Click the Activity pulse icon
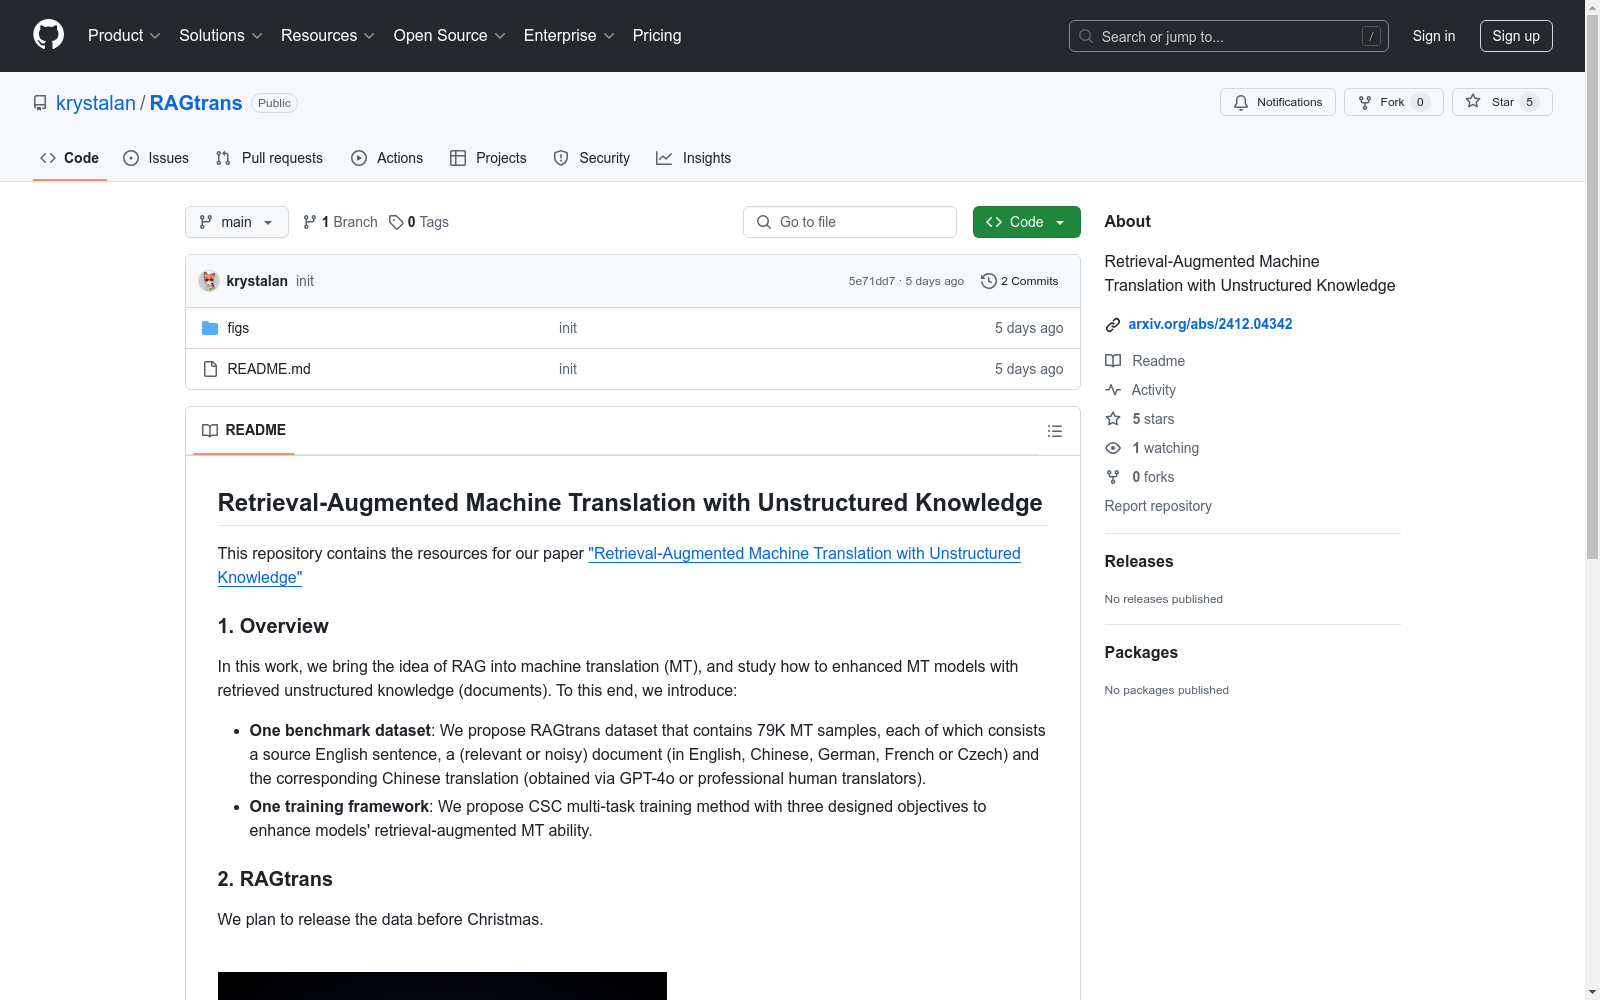 pos(1113,390)
